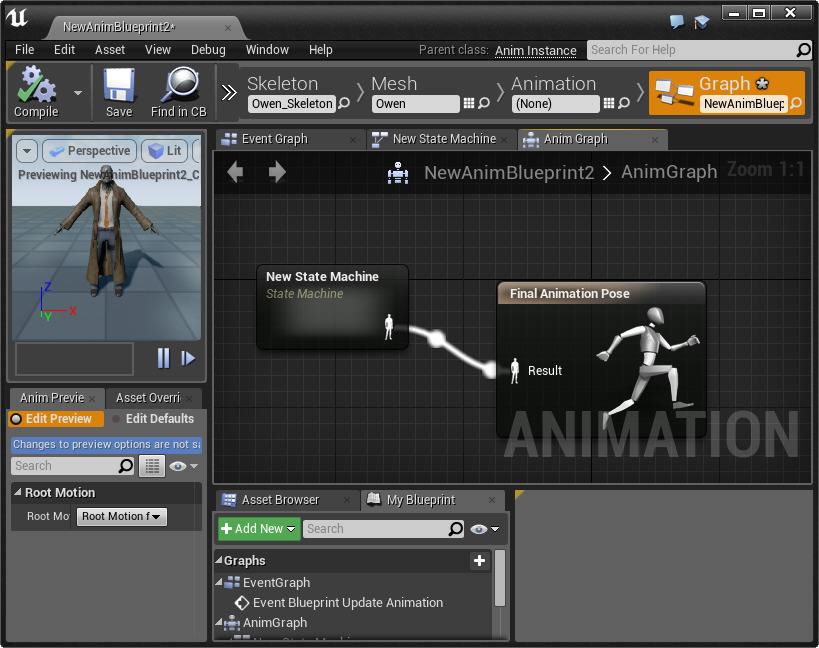The image size is (819, 648).
Task: Browse to Owen_Skeleton using magnifier icon
Action: coord(344,104)
